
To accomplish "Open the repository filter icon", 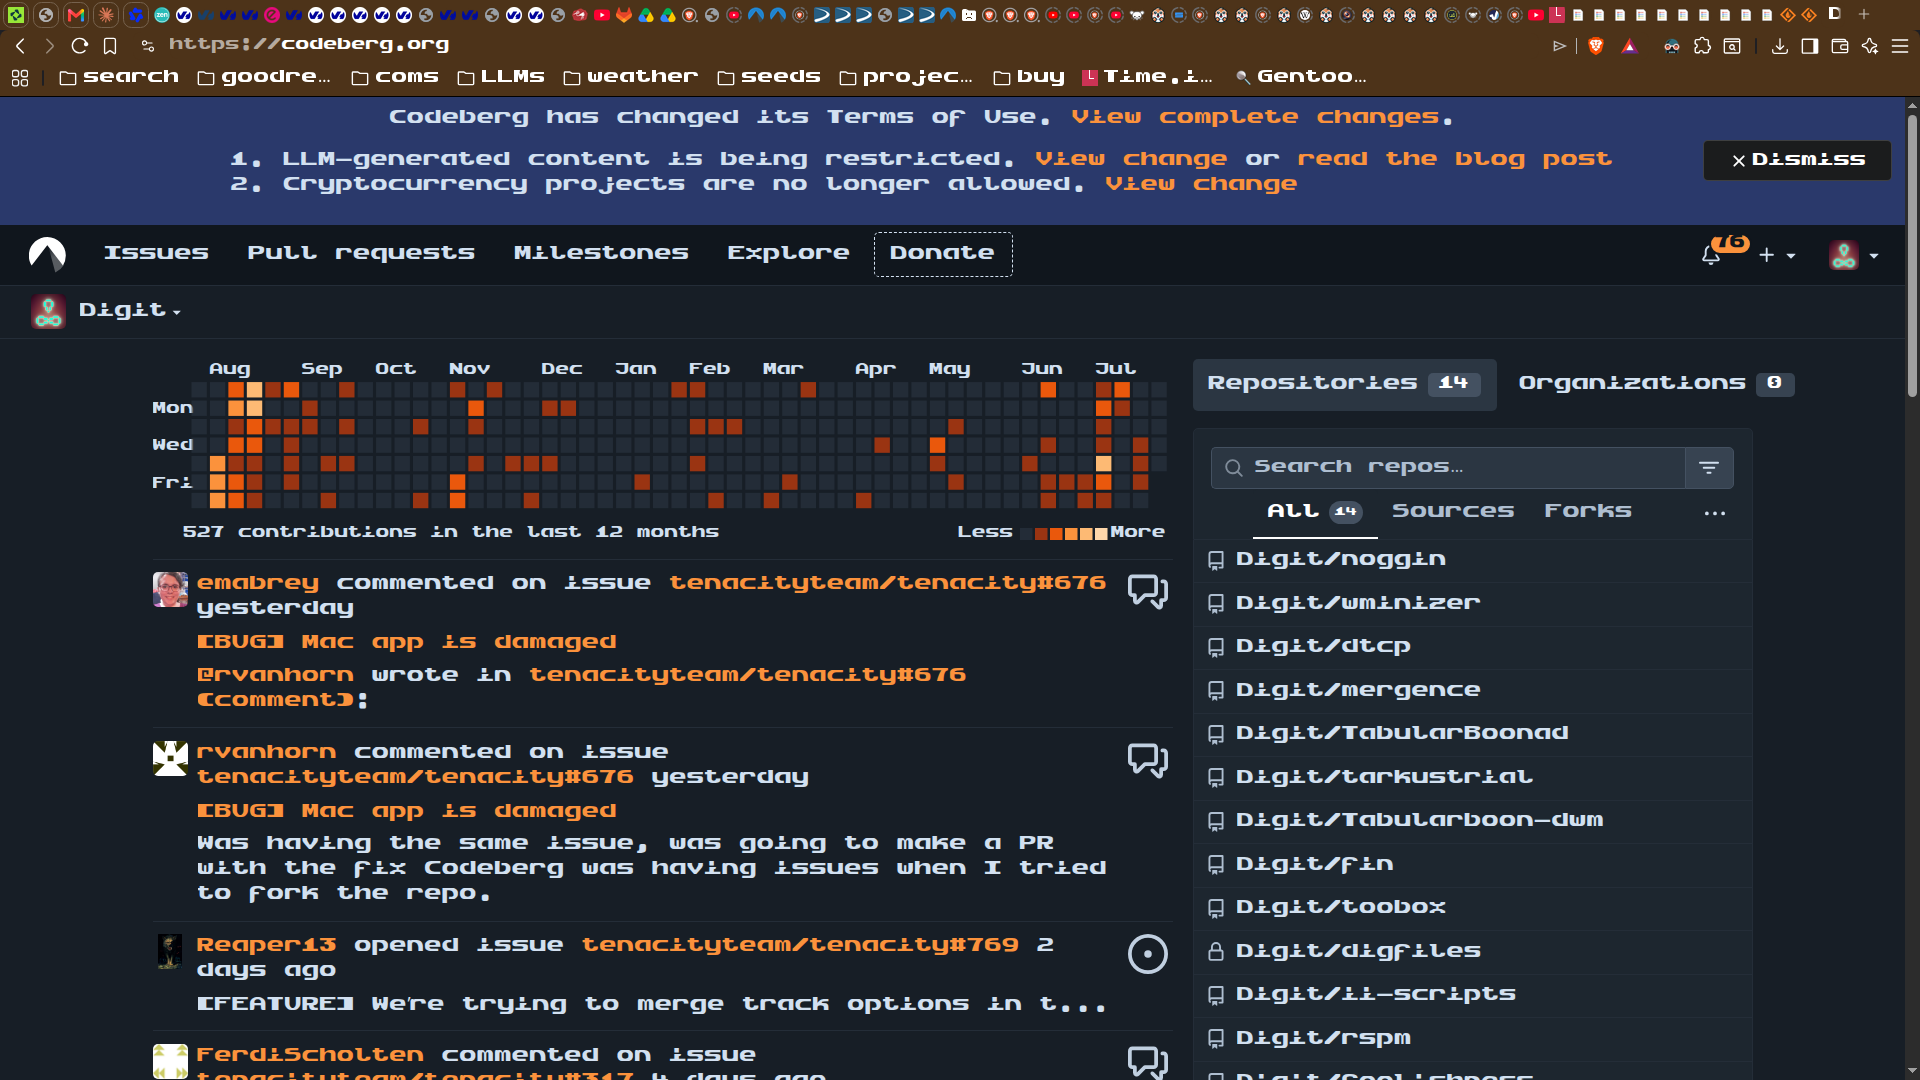I will point(1709,468).
